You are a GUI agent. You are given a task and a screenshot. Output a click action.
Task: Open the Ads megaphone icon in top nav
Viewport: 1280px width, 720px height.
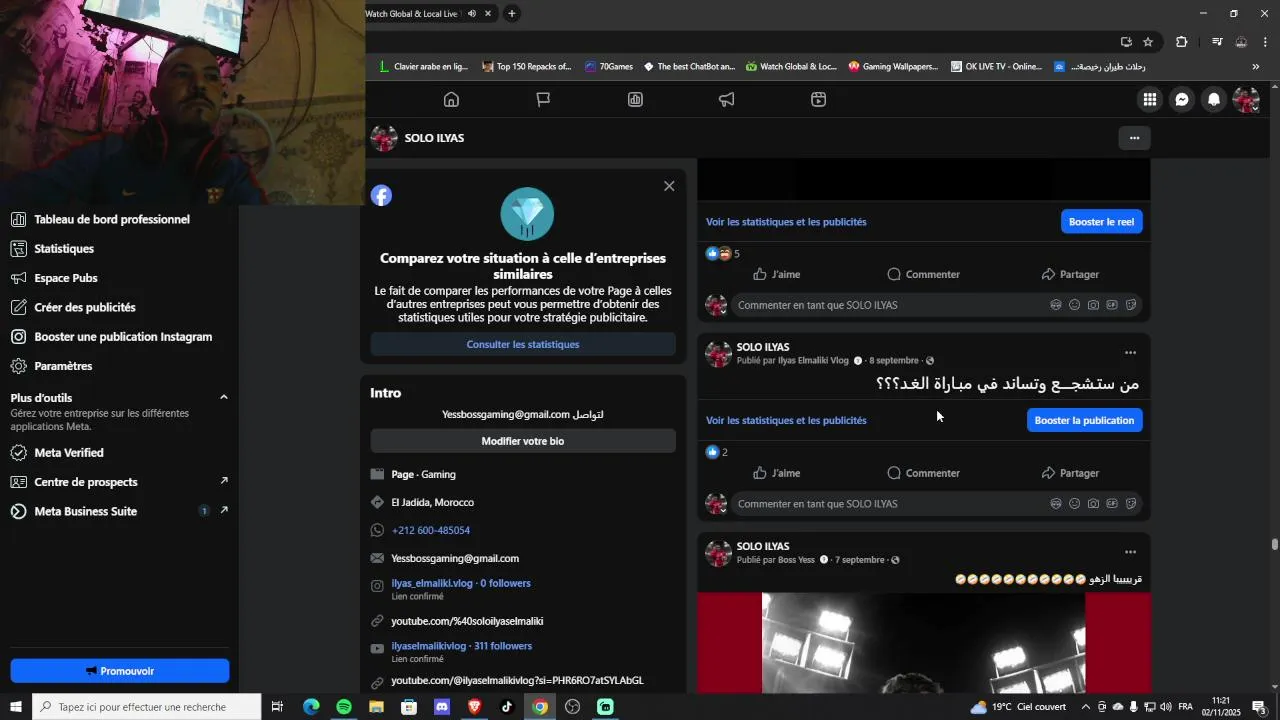tap(727, 100)
